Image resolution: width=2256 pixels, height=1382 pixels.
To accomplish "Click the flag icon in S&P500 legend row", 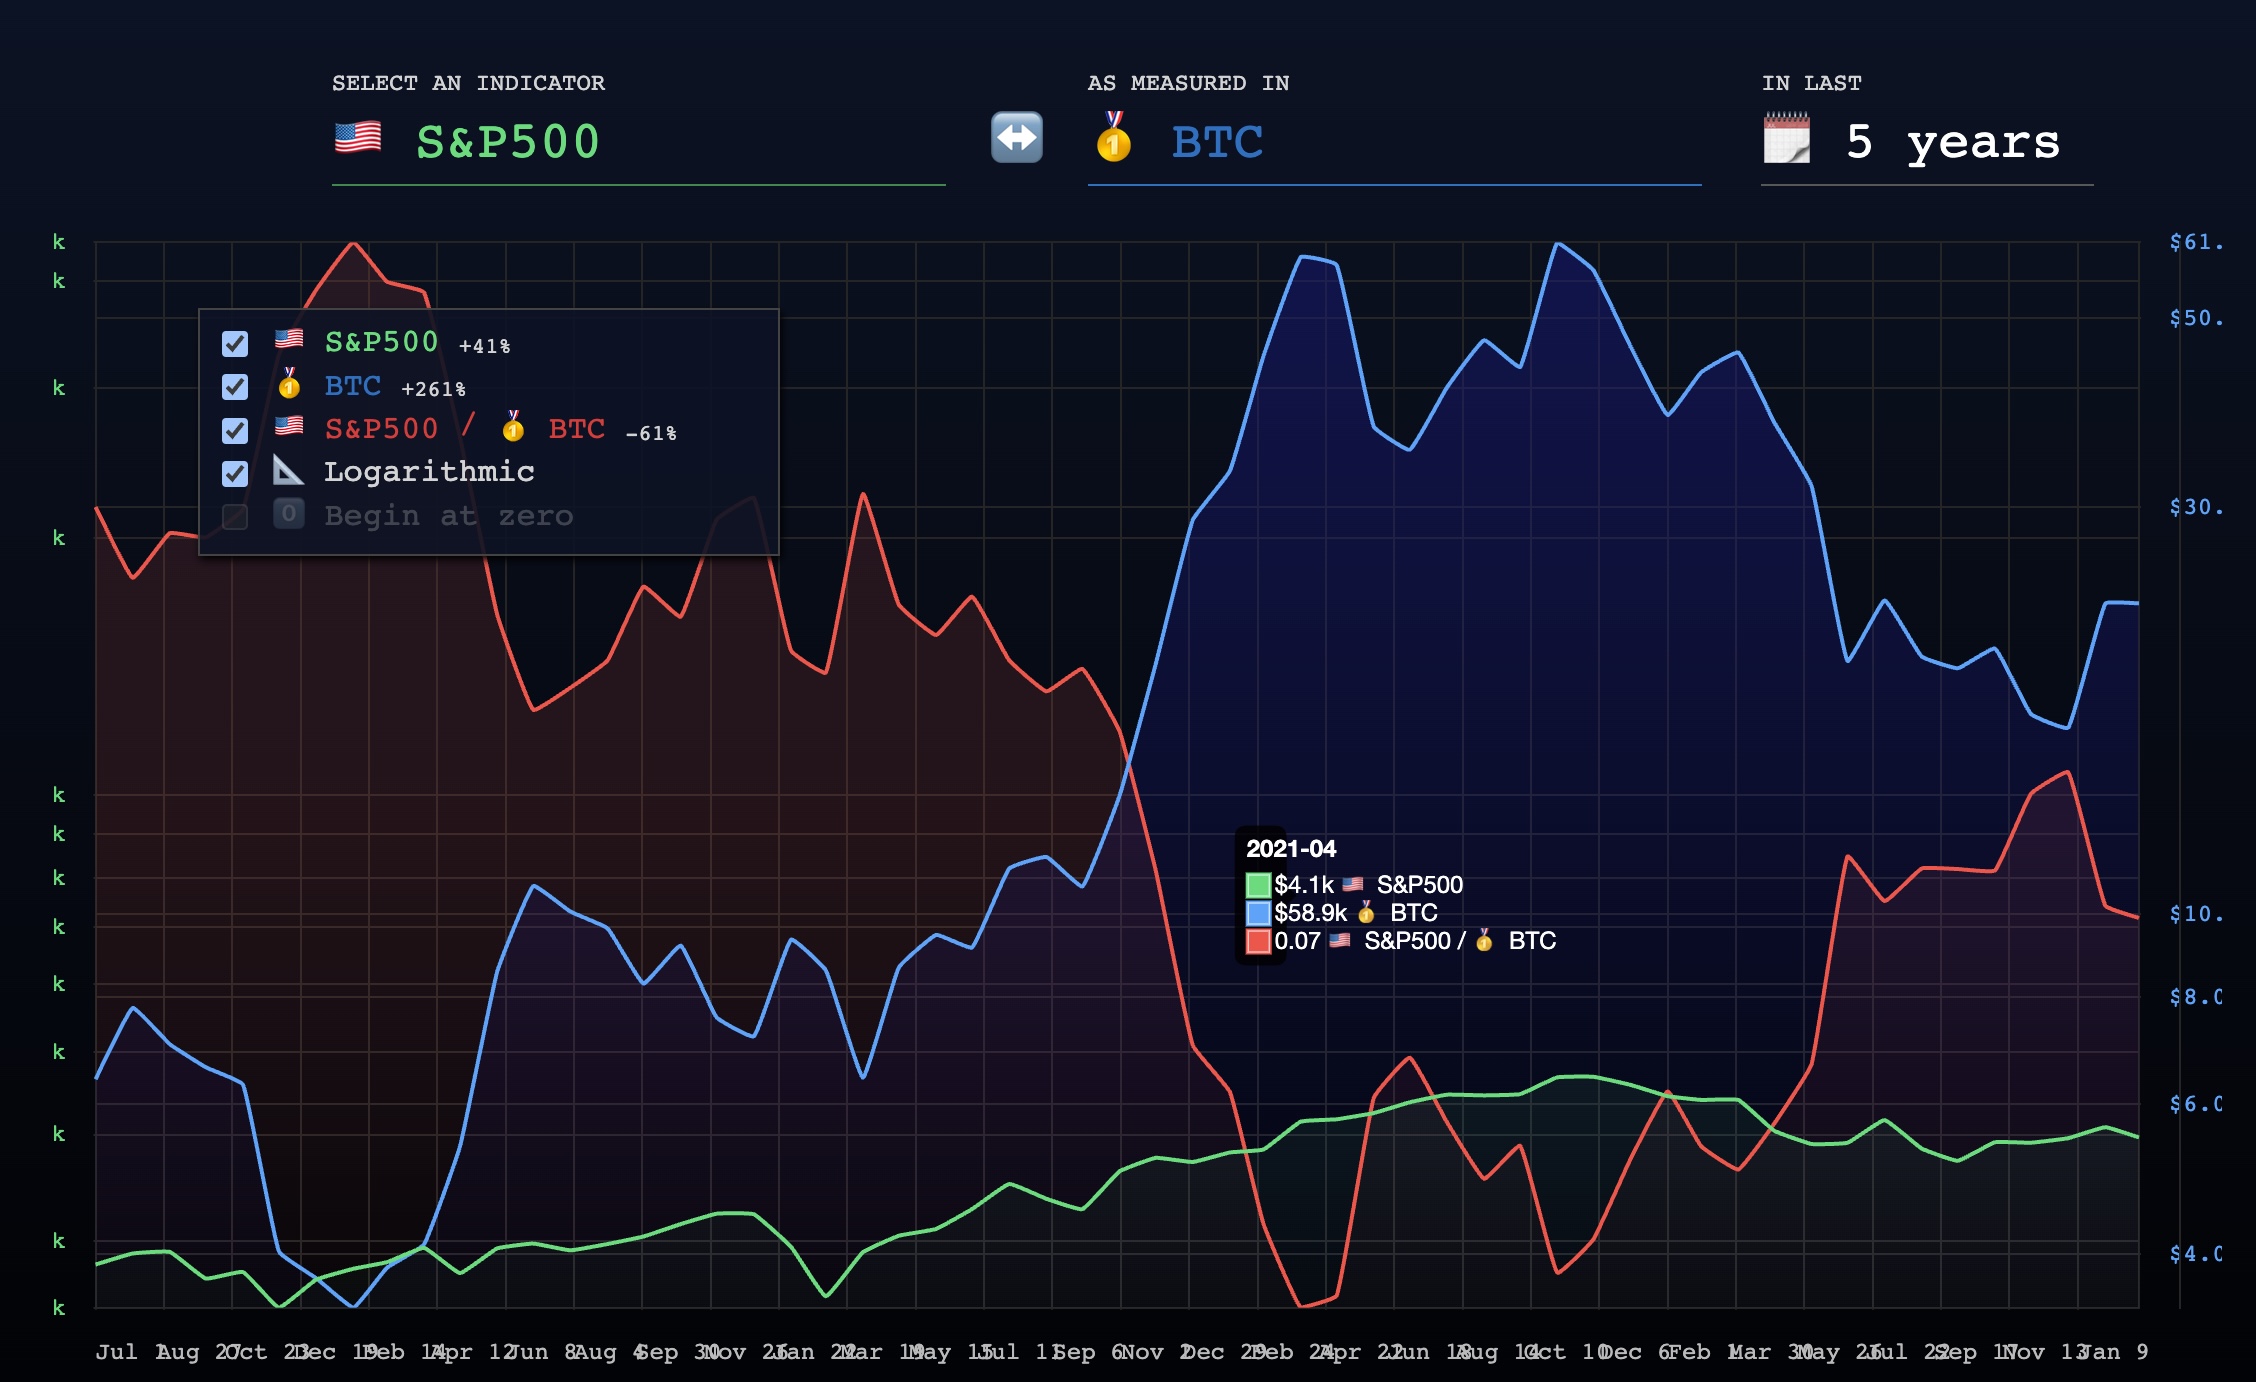I will pos(289,340).
